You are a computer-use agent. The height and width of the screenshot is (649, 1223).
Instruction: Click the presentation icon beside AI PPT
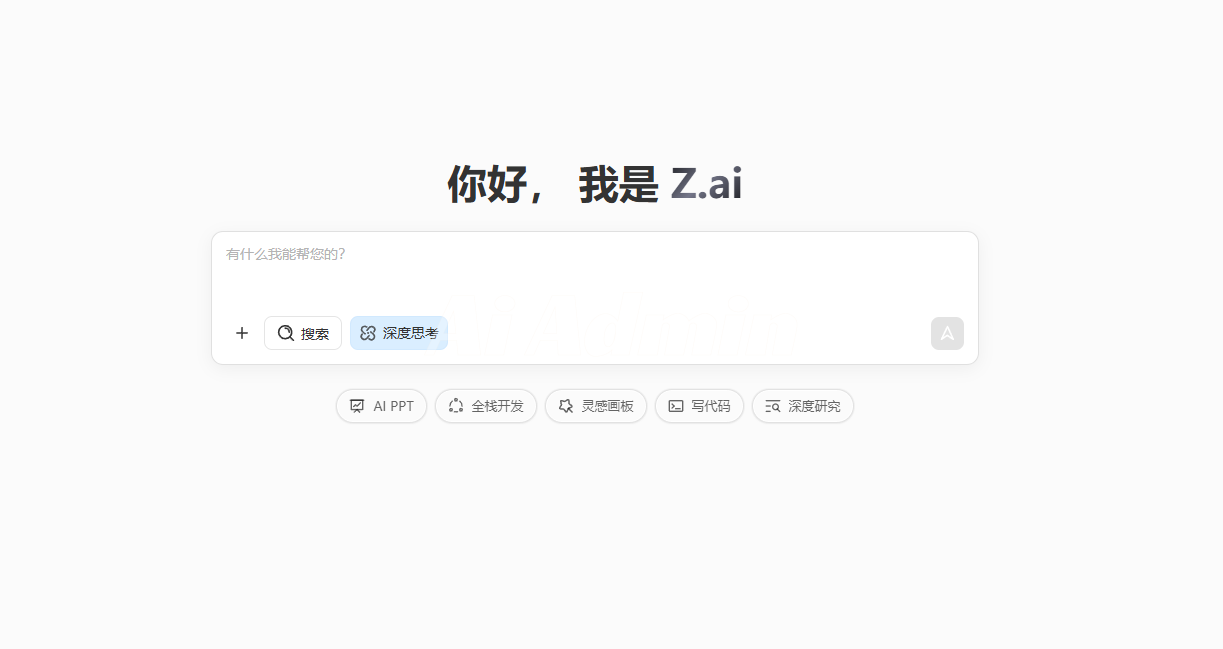coord(357,406)
